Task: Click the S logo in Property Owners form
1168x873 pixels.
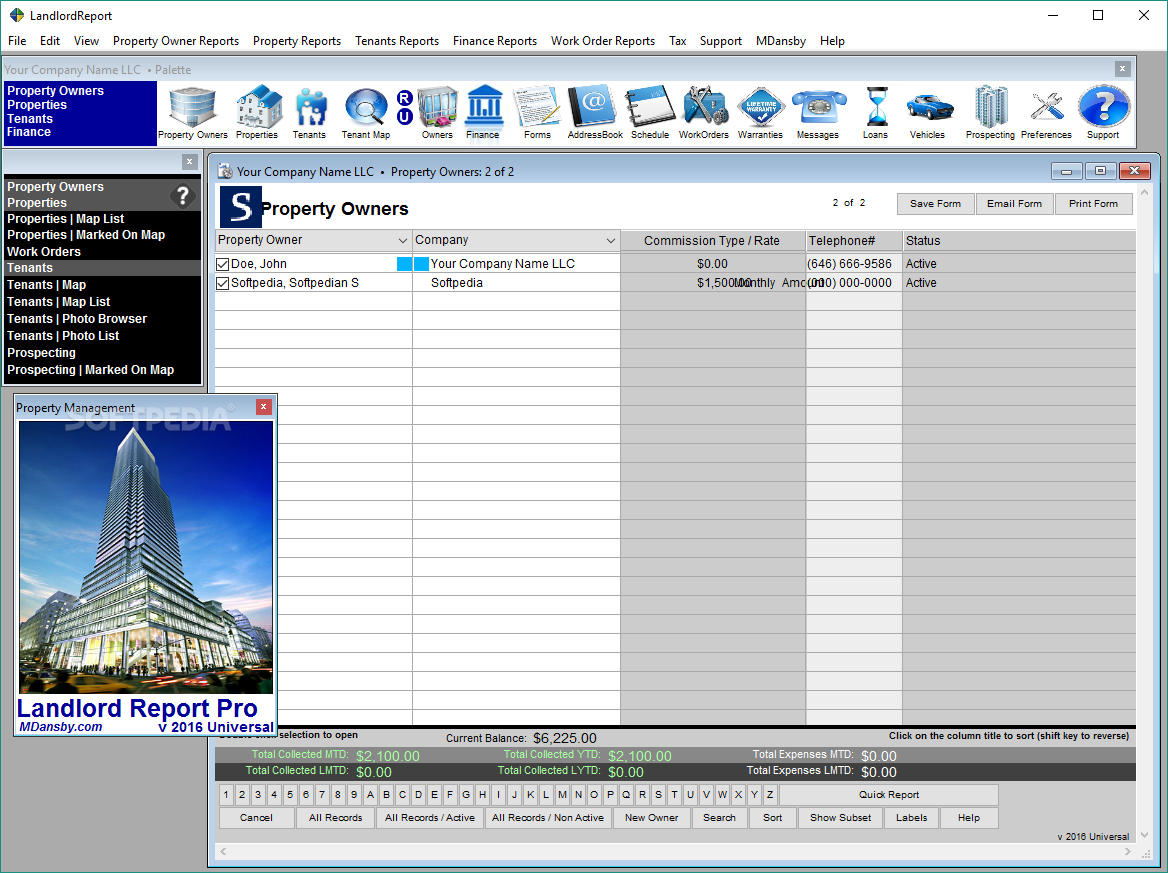Action: 241,207
